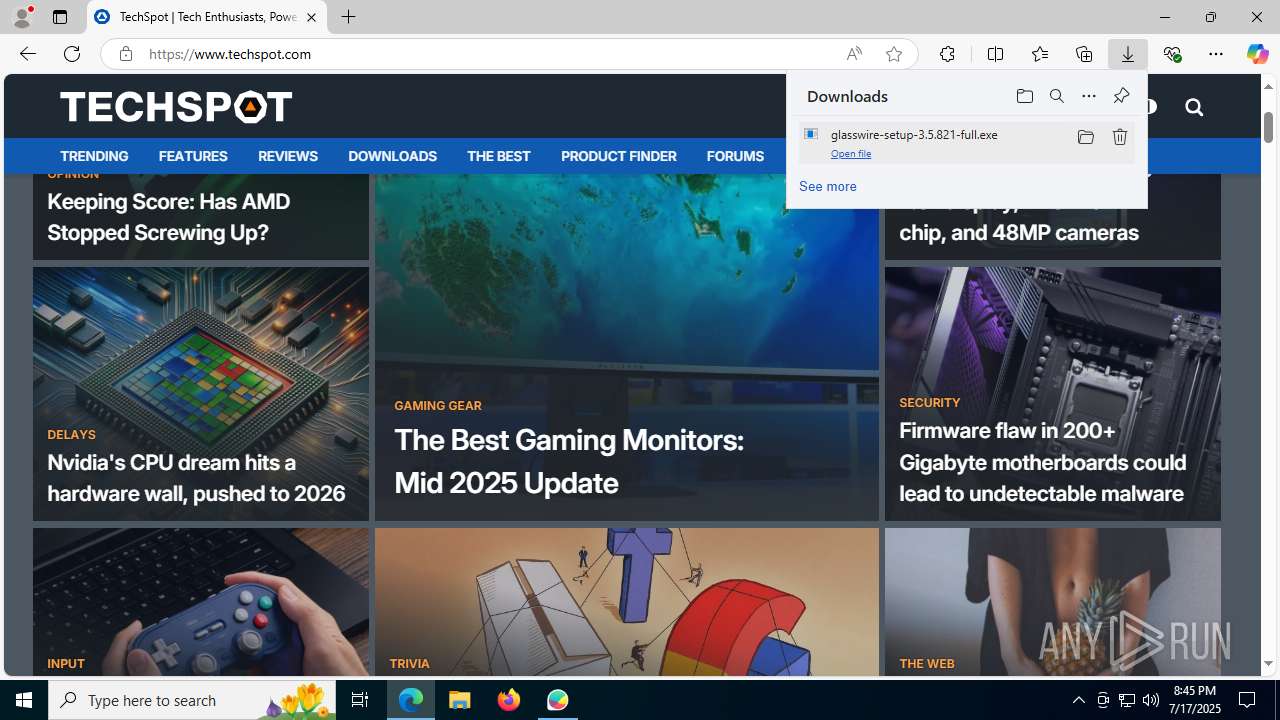Close the TechSpot tab
Image resolution: width=1280 pixels, height=720 pixels.
pyautogui.click(x=311, y=17)
